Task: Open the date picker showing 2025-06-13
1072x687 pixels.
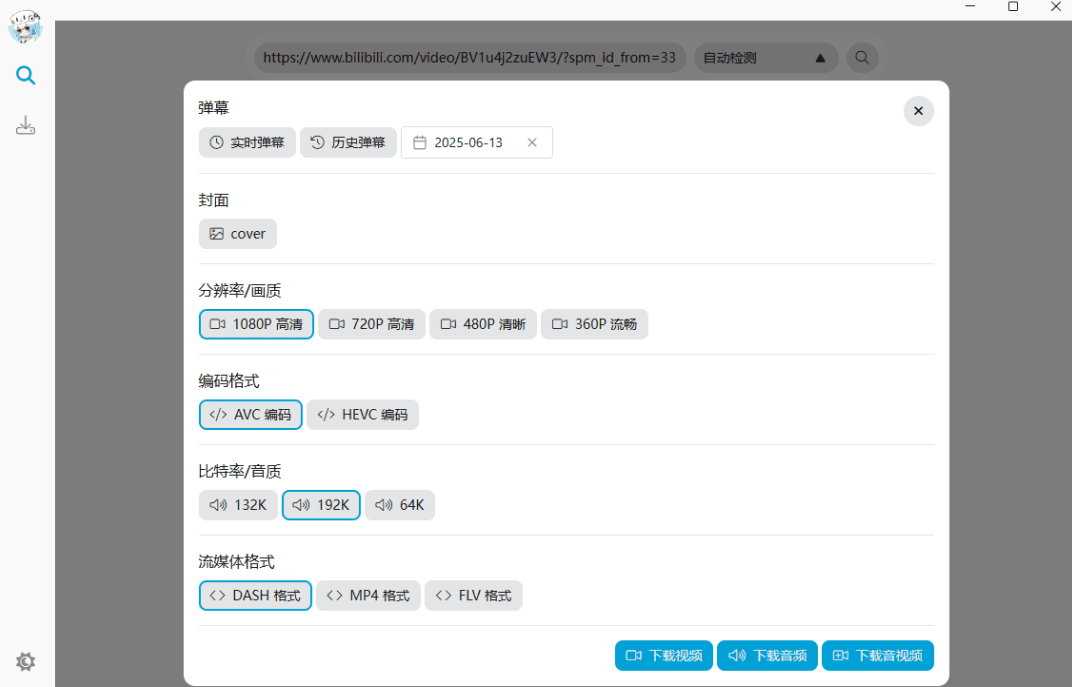Action: 468,143
